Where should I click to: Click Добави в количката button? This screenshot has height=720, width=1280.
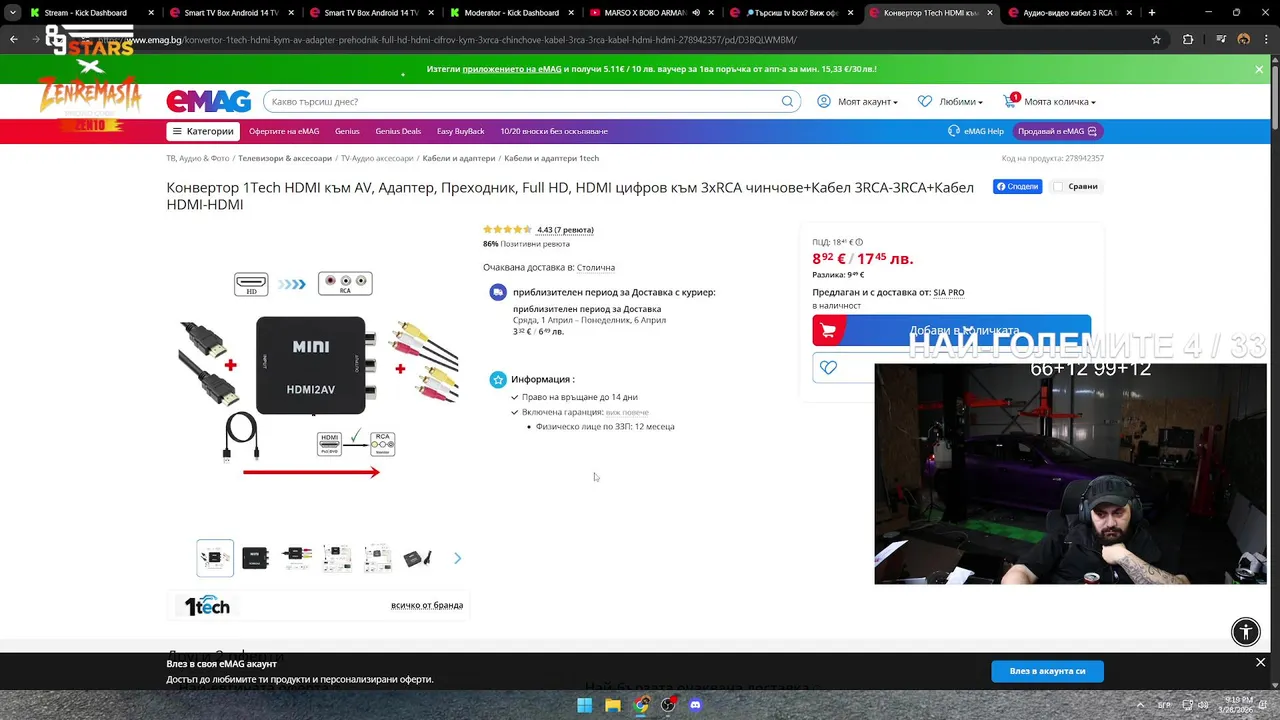951,330
